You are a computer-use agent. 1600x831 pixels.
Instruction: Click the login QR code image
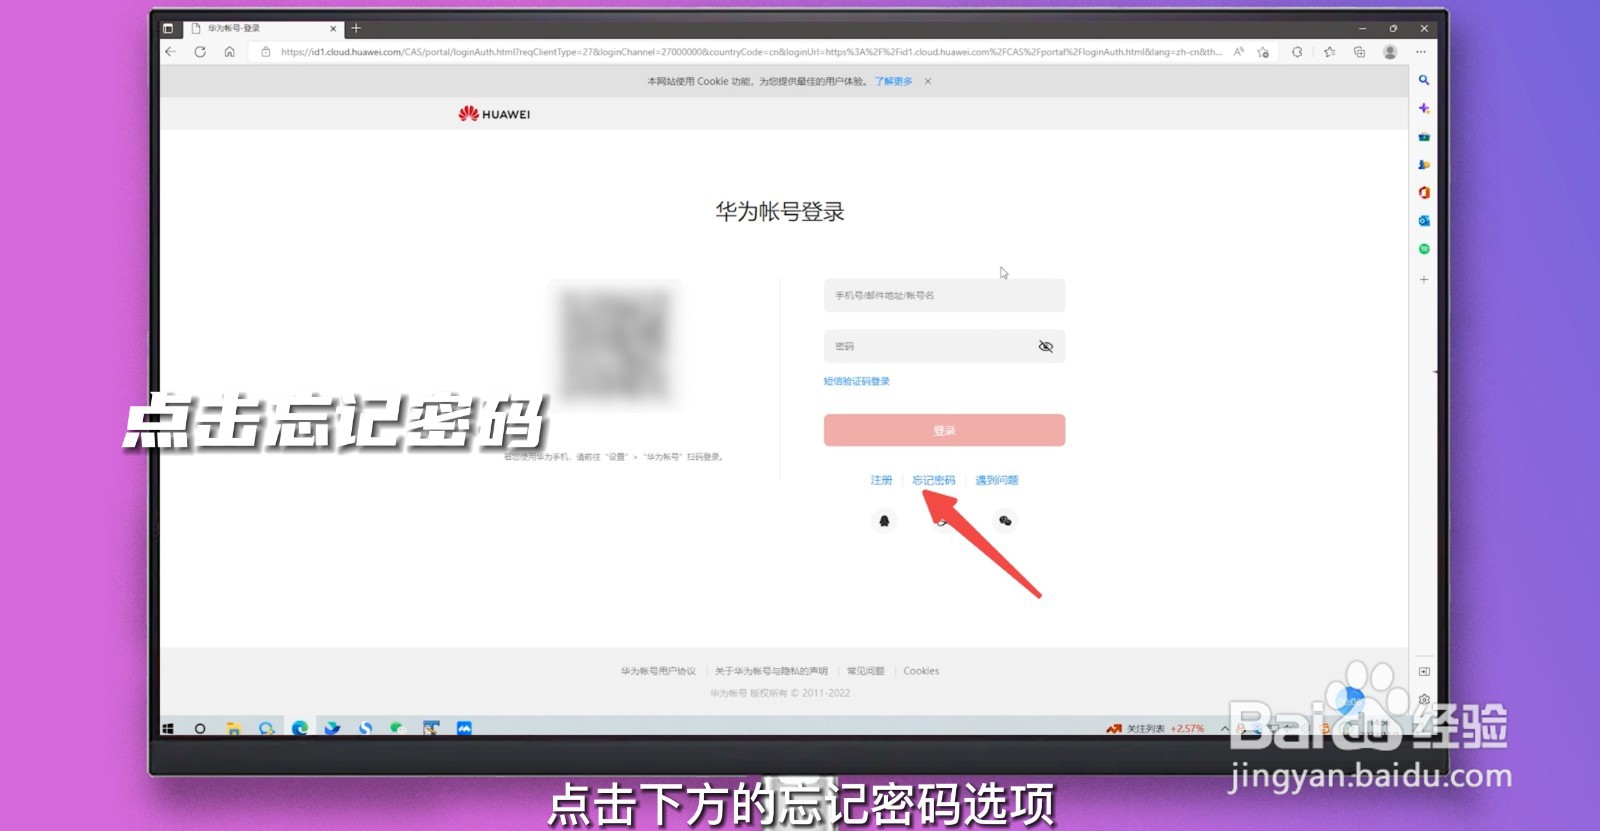[615, 344]
